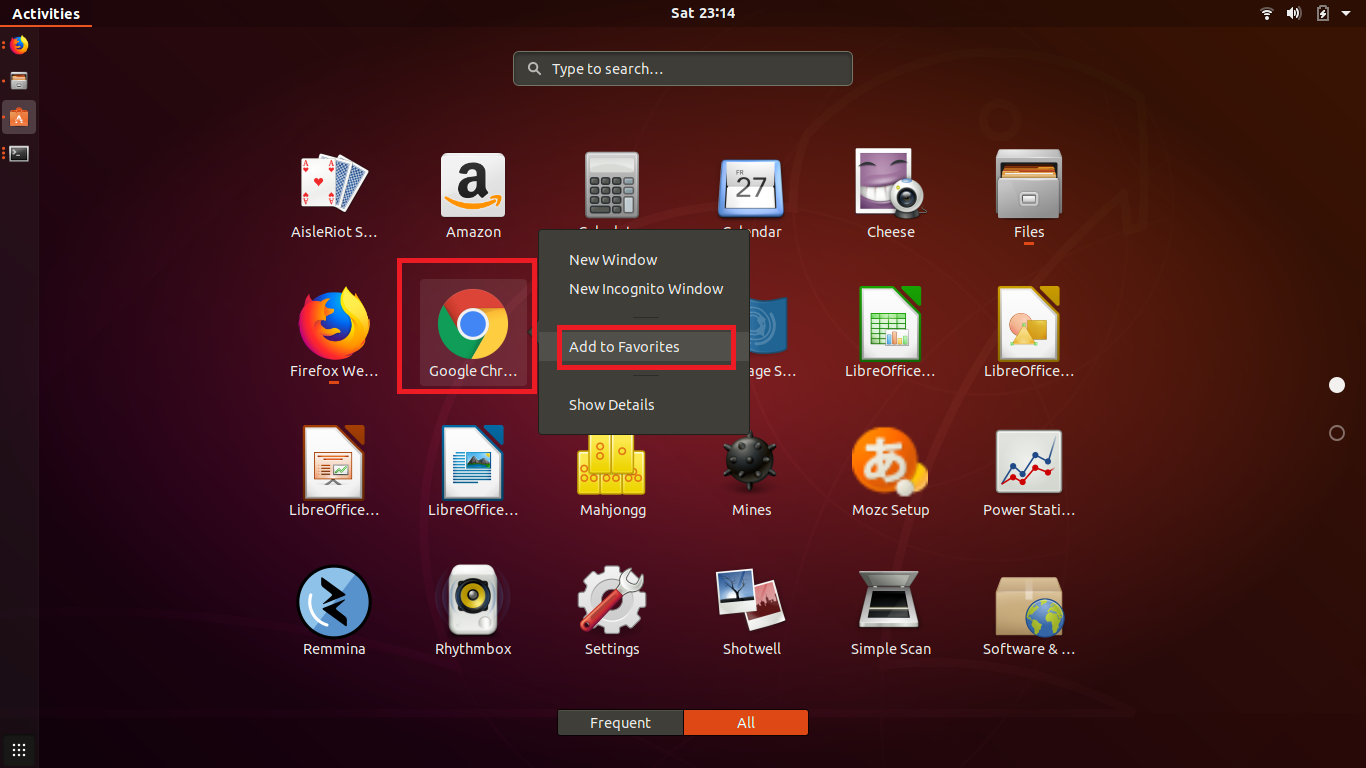
Task: Click the Type to search field
Action: [x=683, y=69]
